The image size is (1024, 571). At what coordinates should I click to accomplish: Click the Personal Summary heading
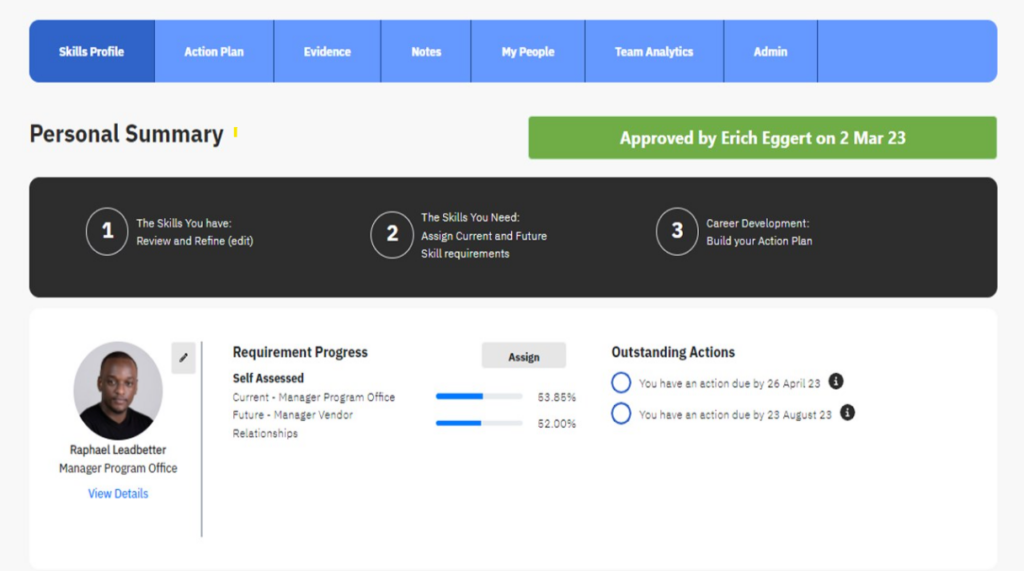pyautogui.click(x=127, y=134)
